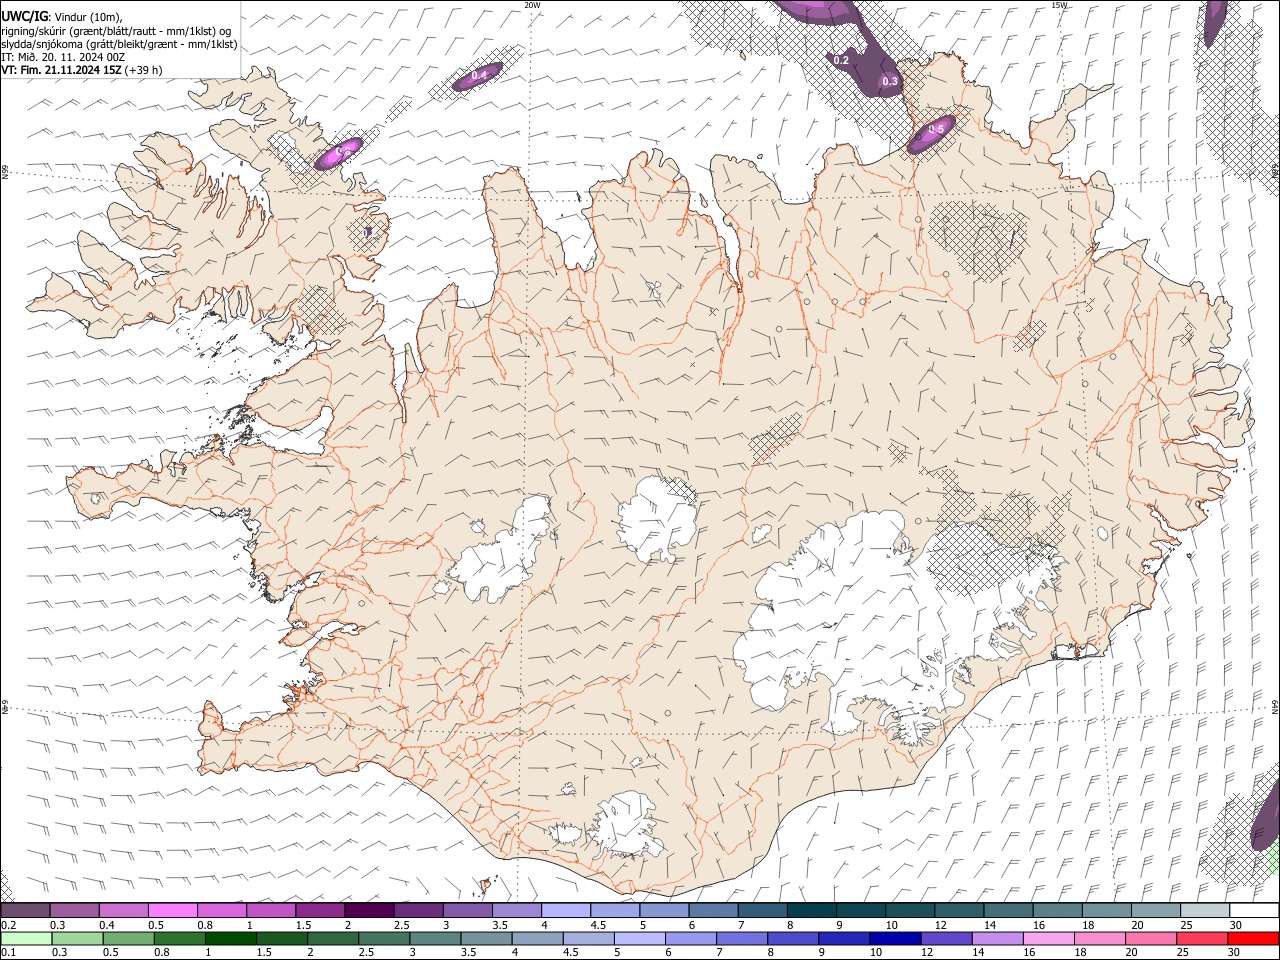The width and height of the screenshot is (1280, 960).
Task: Click the light grey 25–30 swatch in upper scale
Action: click(x=1203, y=910)
